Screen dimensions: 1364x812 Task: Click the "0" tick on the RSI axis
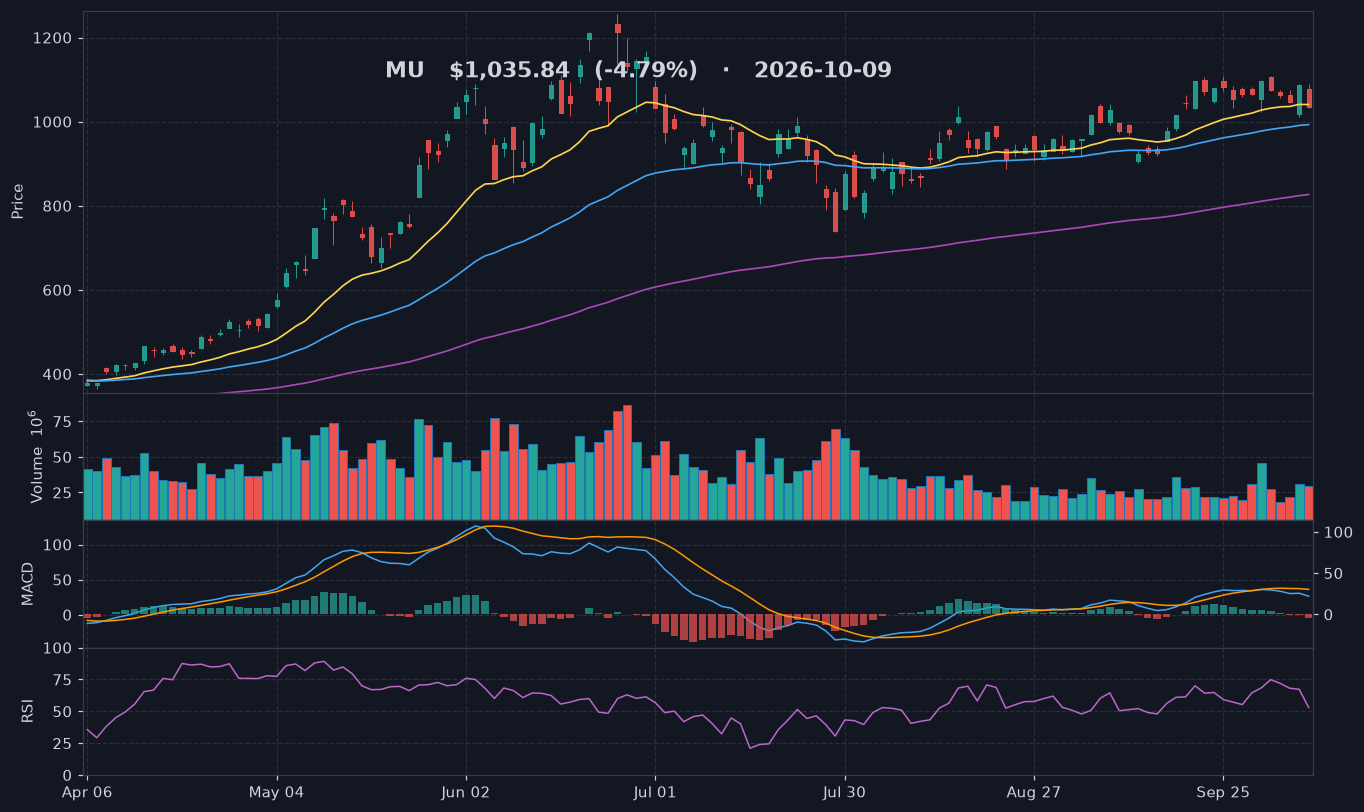point(67,776)
